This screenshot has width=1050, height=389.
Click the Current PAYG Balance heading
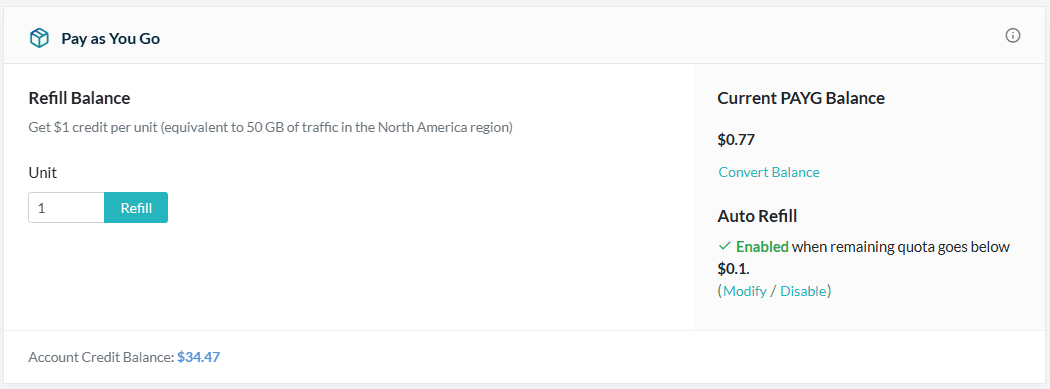(x=801, y=98)
